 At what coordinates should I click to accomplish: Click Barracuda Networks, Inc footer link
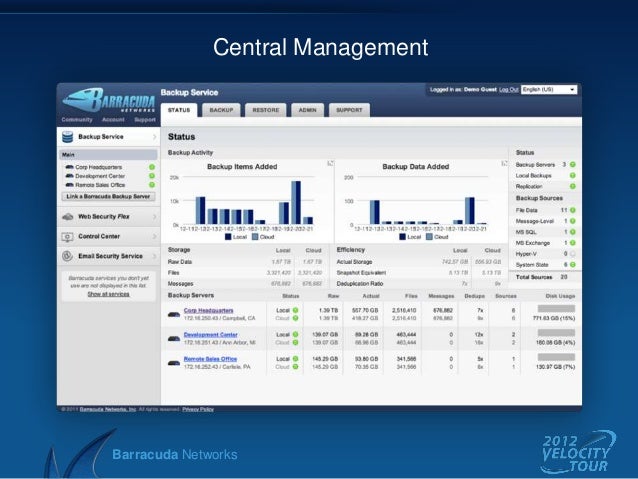pyautogui.click(x=108, y=409)
